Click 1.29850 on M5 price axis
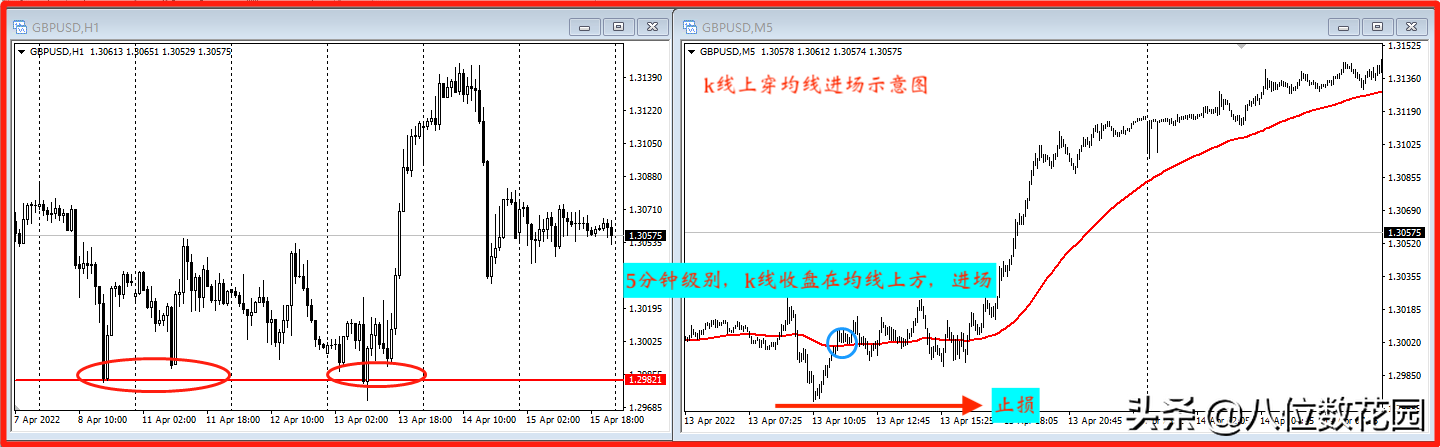 click(1404, 376)
